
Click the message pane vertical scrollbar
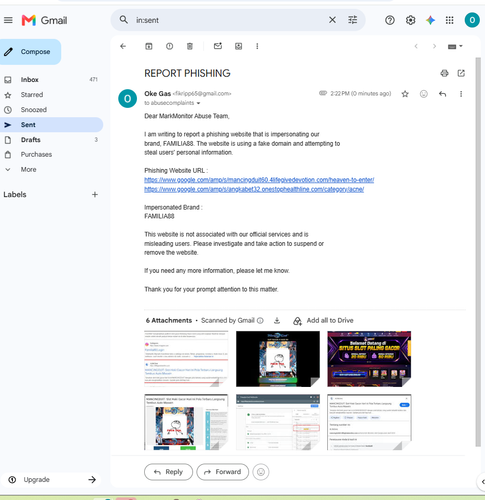[478, 252]
